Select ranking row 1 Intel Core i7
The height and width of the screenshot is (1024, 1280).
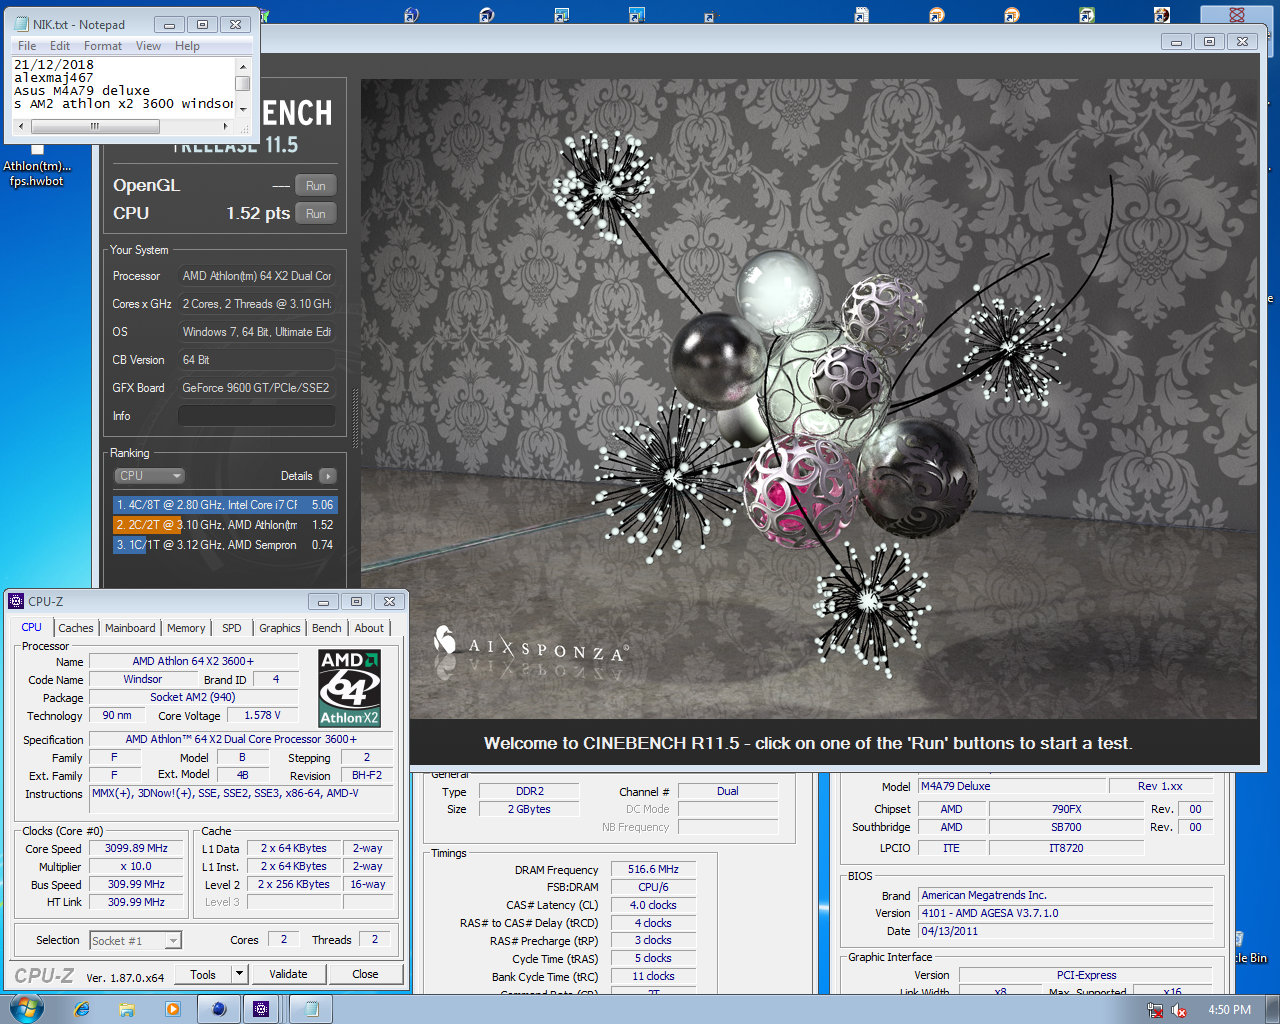click(x=225, y=505)
